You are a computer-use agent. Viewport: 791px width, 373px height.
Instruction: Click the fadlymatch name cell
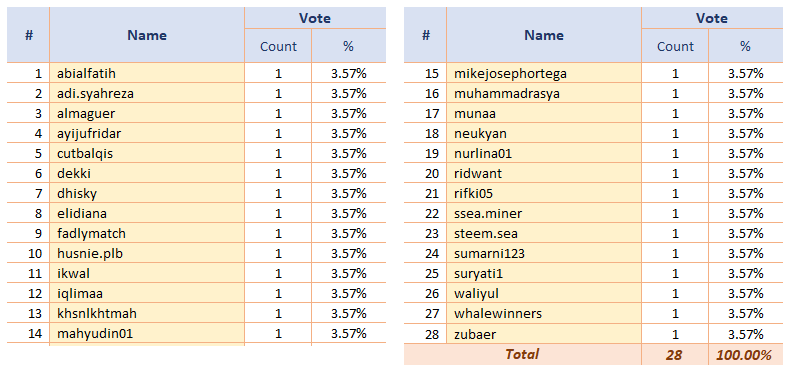pos(147,234)
